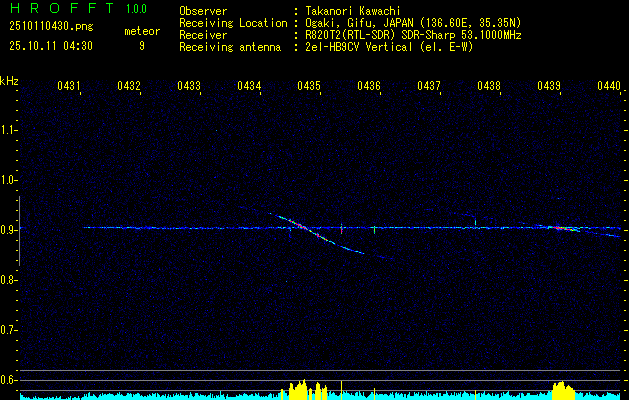
Task: Click the meteor count value 9
Action: 141,45
